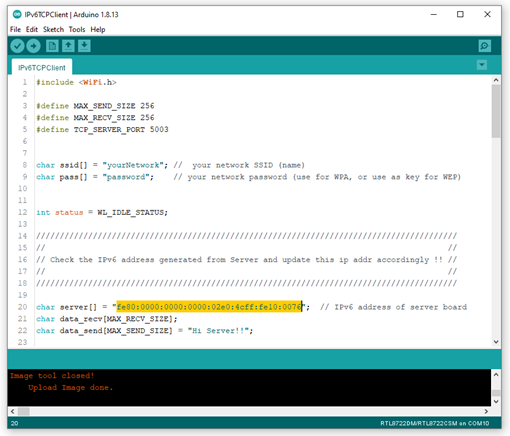The image size is (510, 436).
Task: Create a new sketch file
Action: (x=52, y=46)
